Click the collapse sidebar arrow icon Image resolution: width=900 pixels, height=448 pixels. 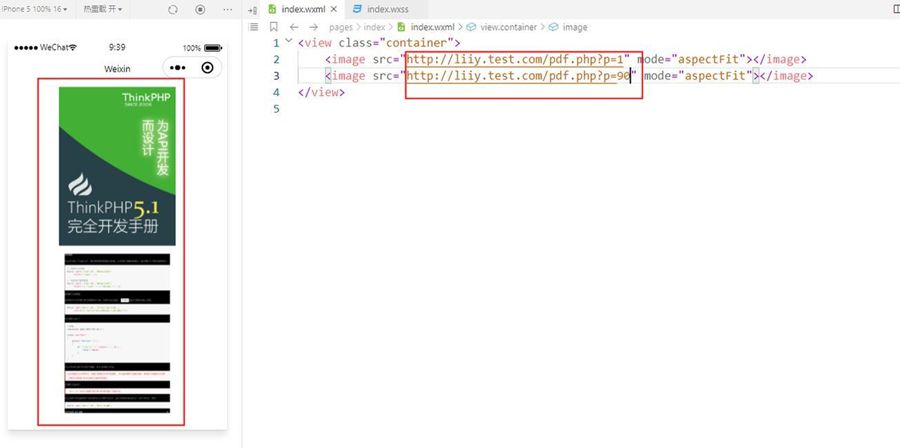click(x=253, y=9)
